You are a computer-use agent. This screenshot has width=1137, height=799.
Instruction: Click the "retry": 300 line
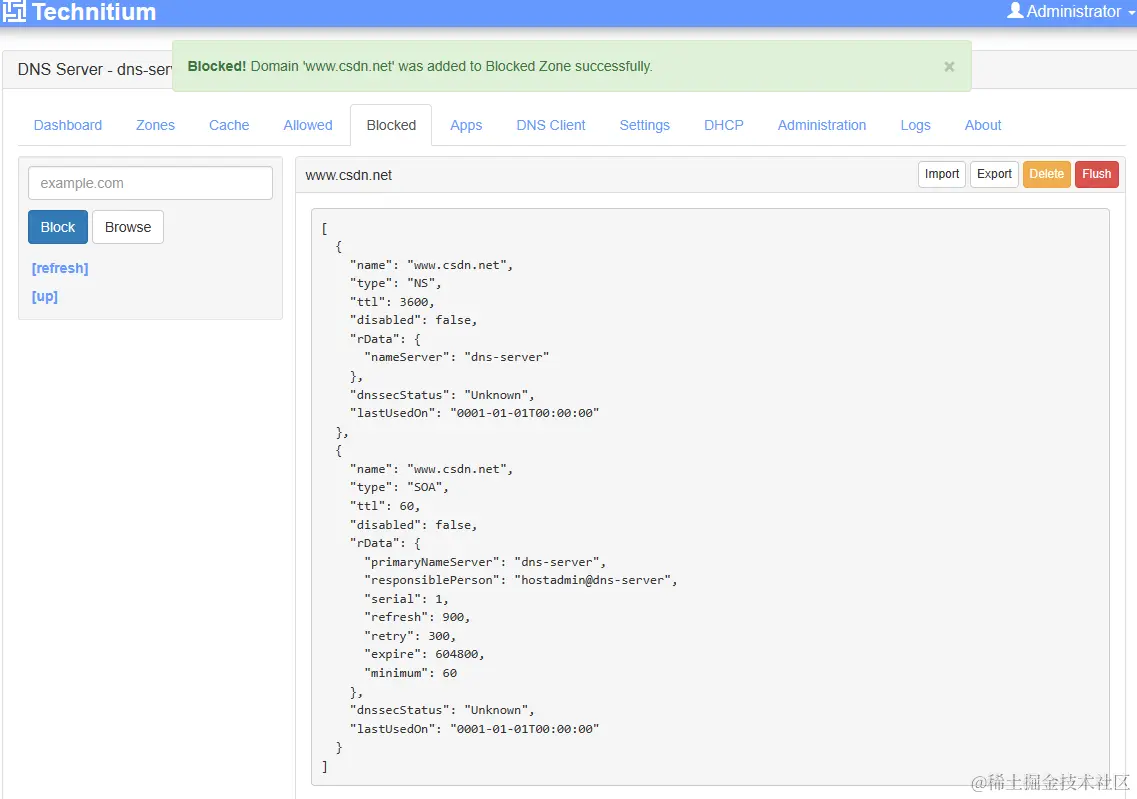coord(410,636)
